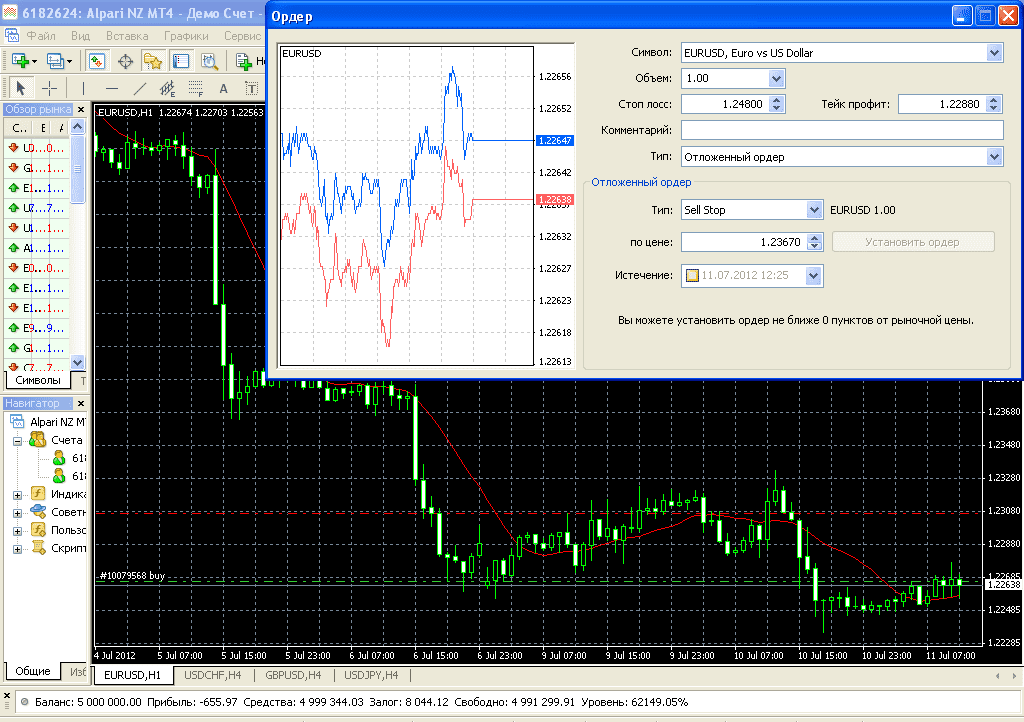Select the Vertical Line drawing tool
The image size is (1024, 722).
pyautogui.click(x=83, y=87)
